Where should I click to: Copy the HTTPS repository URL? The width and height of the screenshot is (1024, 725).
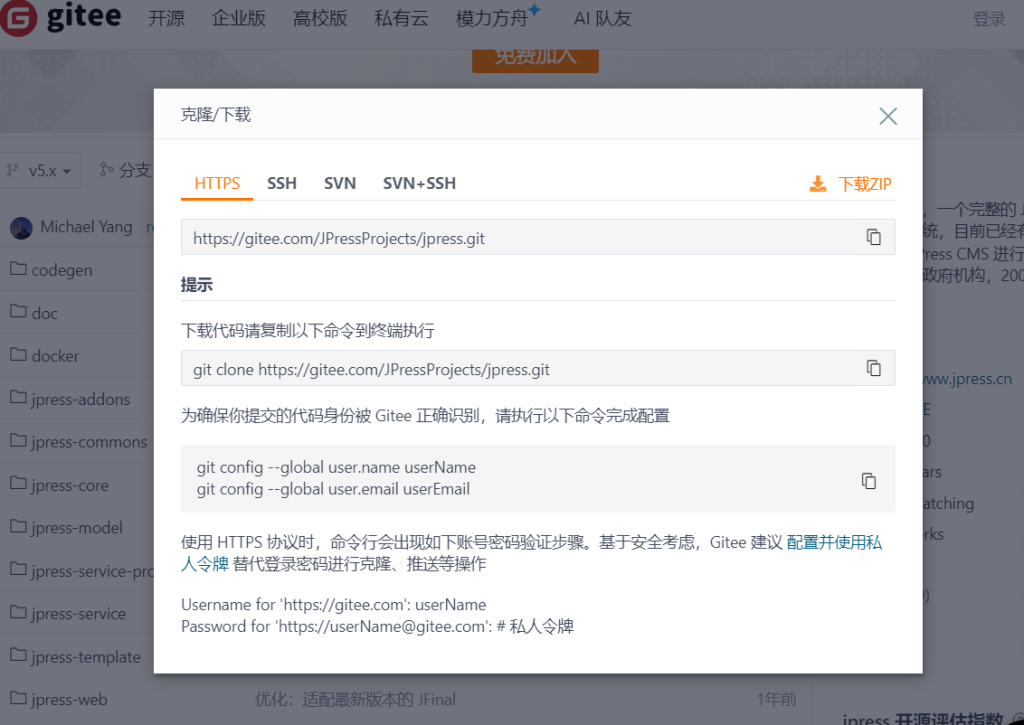(873, 237)
